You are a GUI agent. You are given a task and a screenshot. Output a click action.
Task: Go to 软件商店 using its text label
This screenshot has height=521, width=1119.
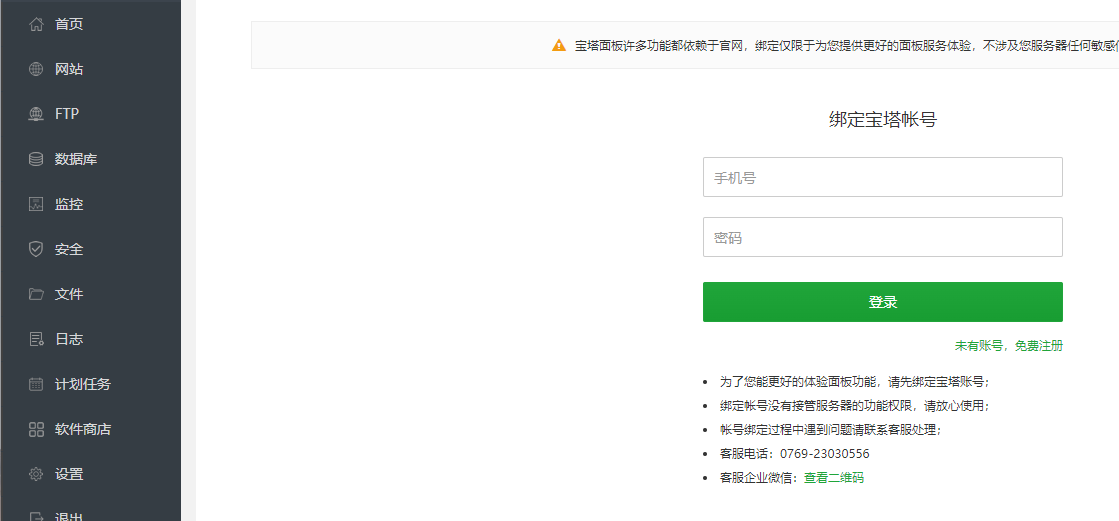pyautogui.click(x=83, y=429)
